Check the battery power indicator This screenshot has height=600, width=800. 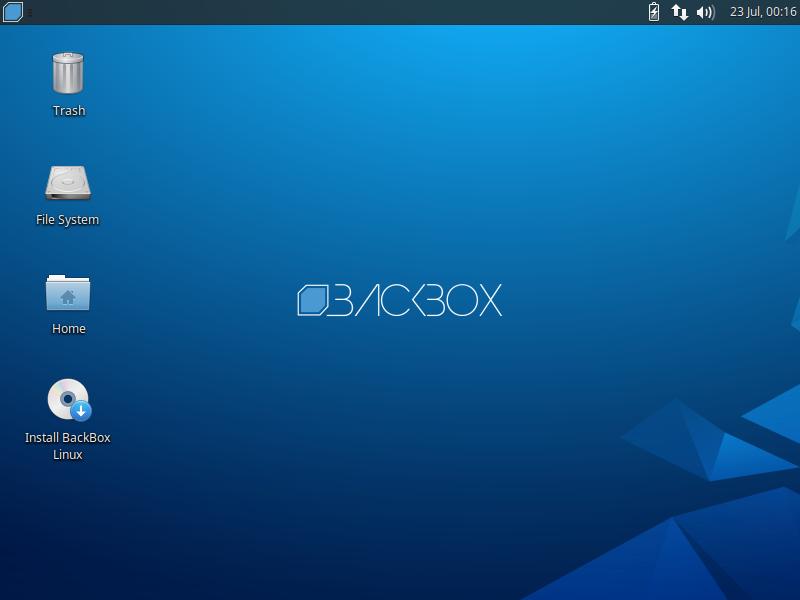[654, 12]
